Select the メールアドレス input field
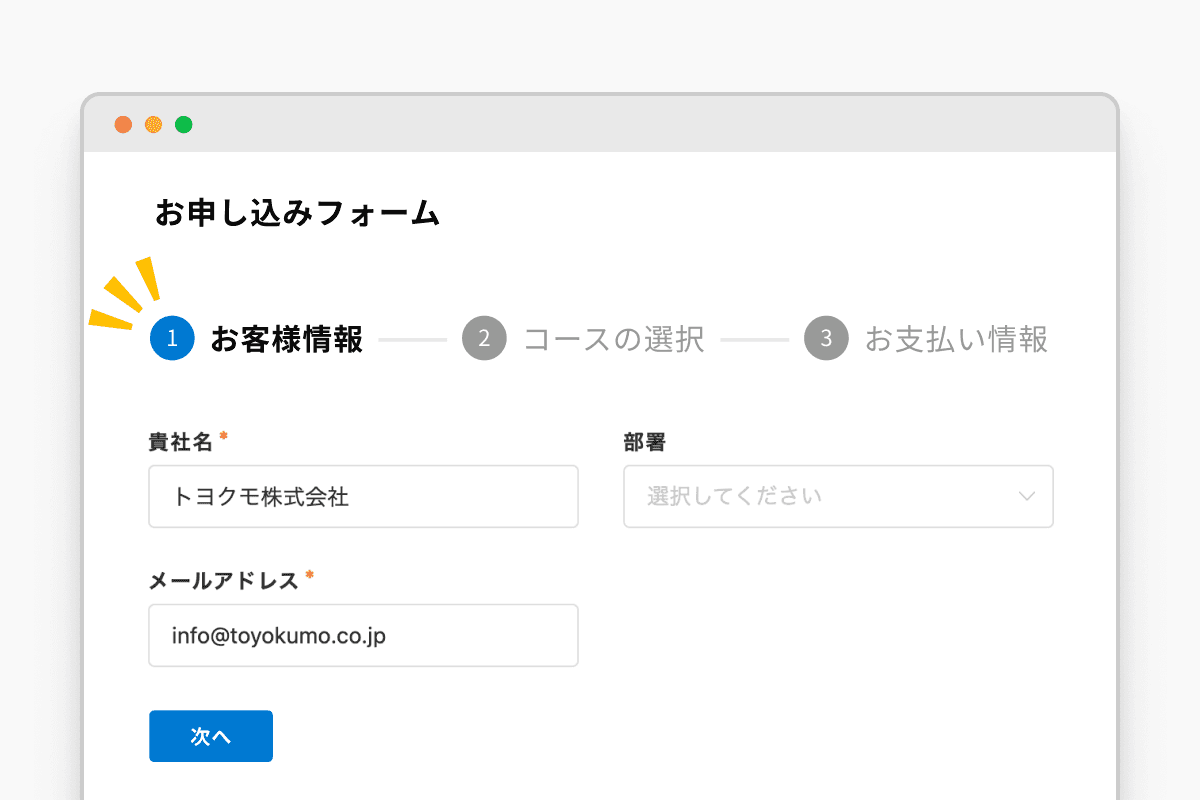Screen dimensions: 1200x800 (x=363, y=635)
